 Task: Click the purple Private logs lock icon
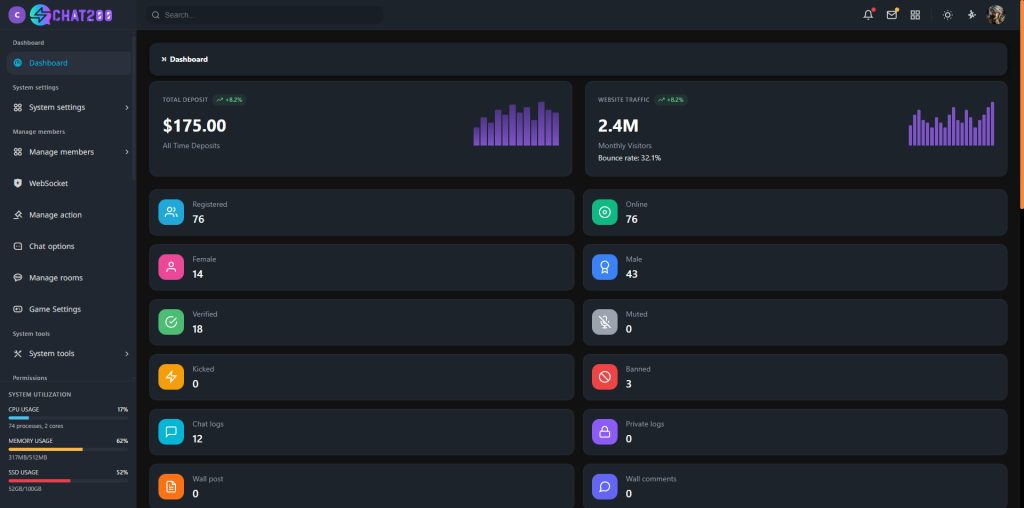(x=604, y=432)
